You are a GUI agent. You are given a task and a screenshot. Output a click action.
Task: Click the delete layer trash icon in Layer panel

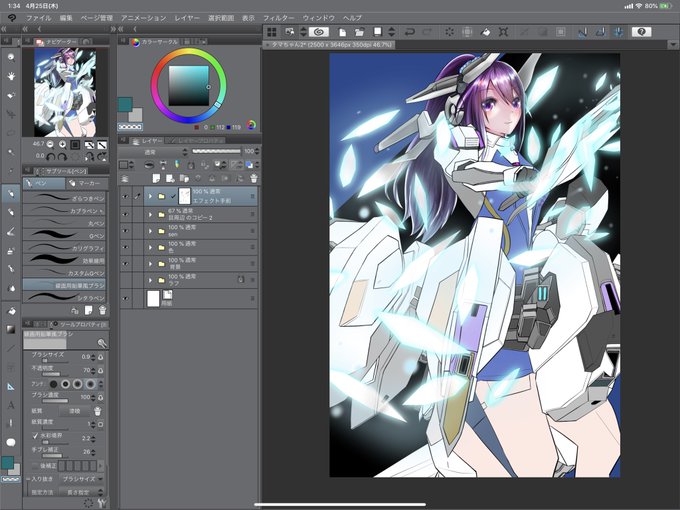(254, 178)
